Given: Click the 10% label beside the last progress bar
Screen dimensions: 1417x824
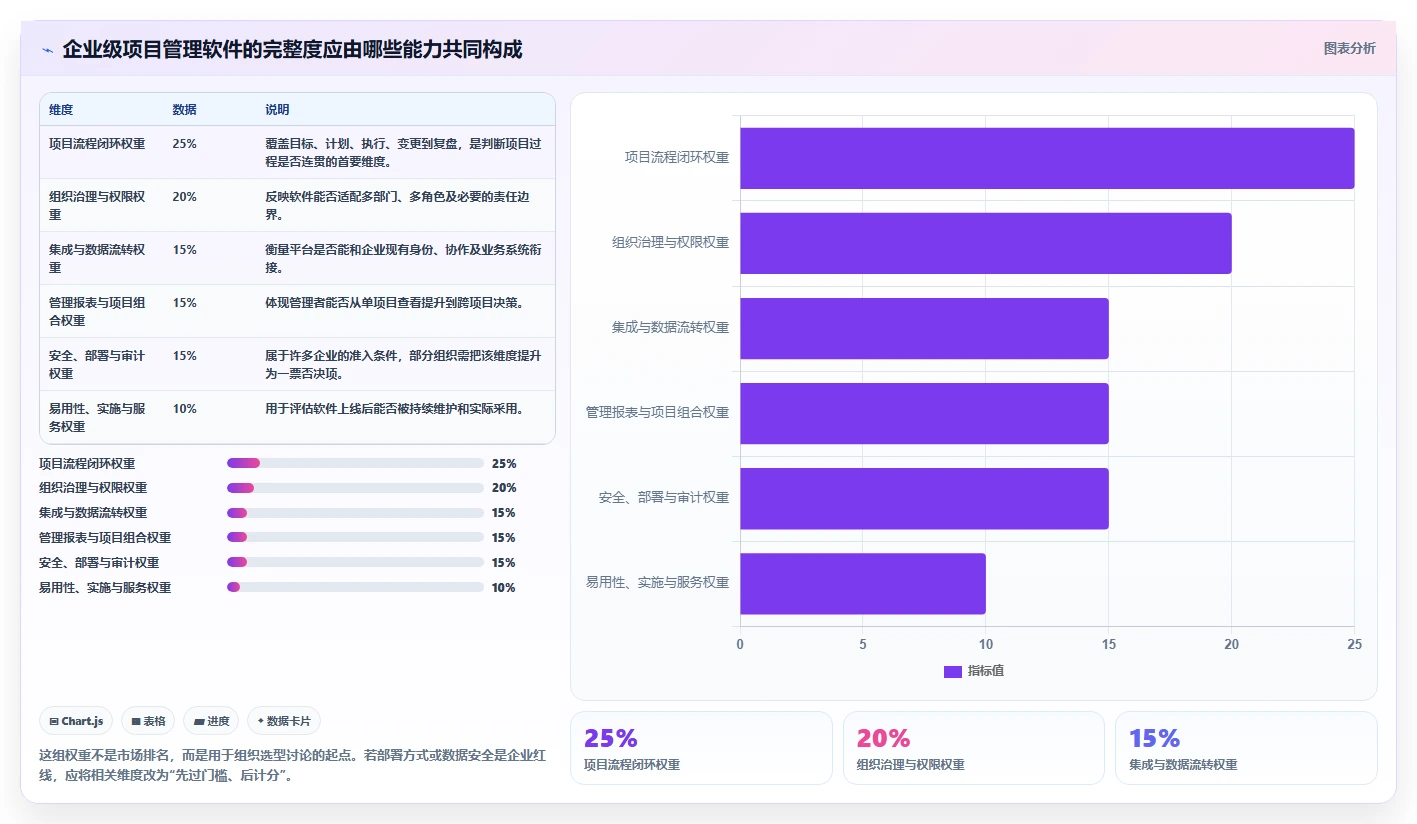Looking at the screenshot, I should point(504,588).
